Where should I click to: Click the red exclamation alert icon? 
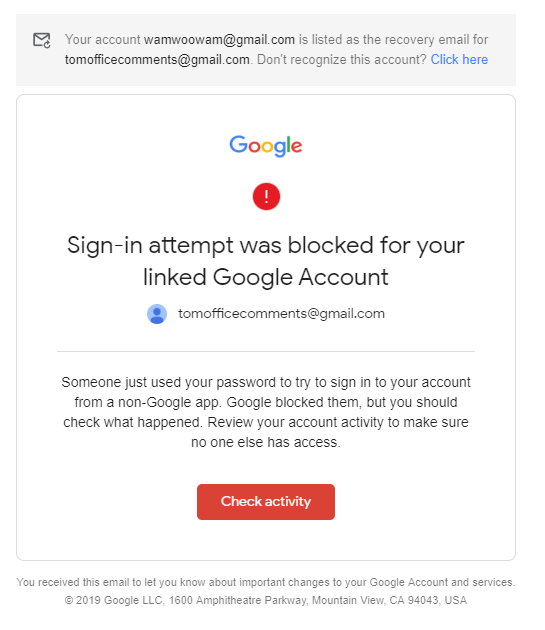(266, 196)
